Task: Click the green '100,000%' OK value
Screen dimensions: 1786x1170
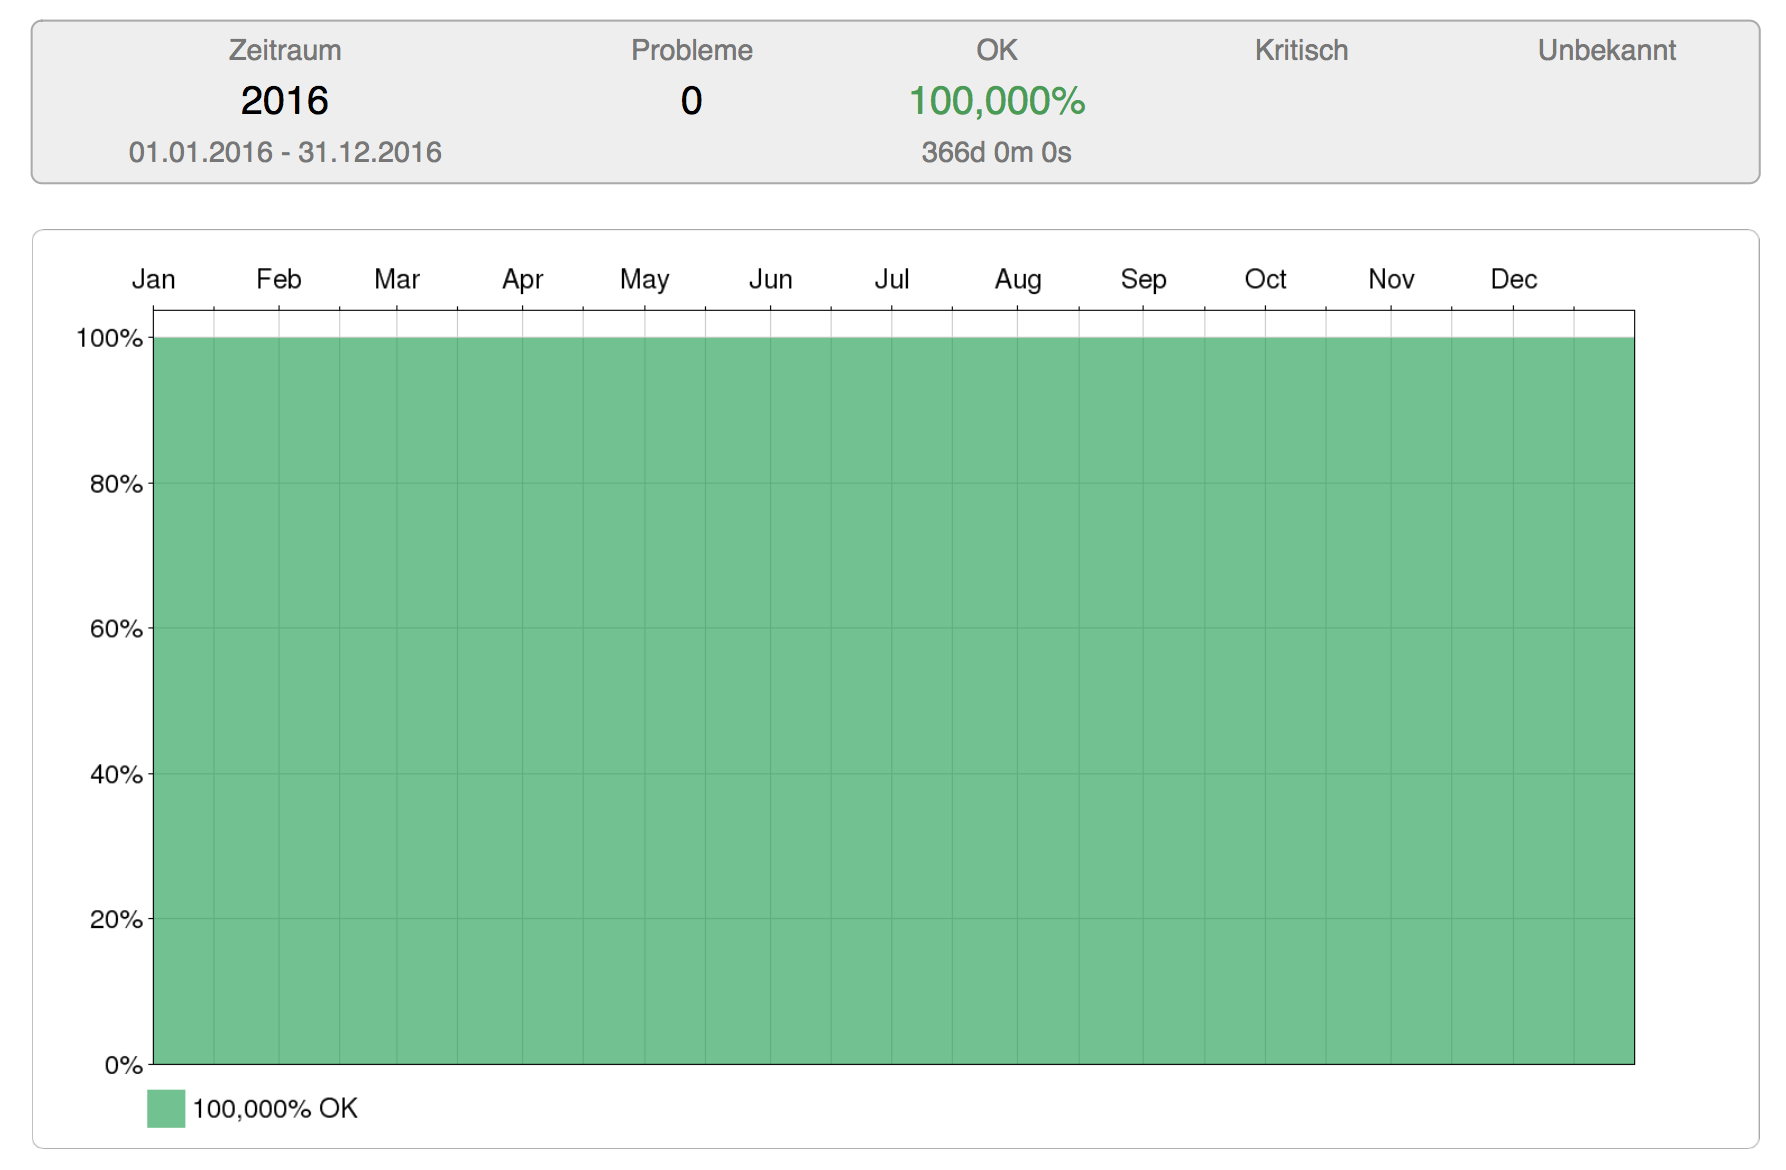Action: coord(997,101)
